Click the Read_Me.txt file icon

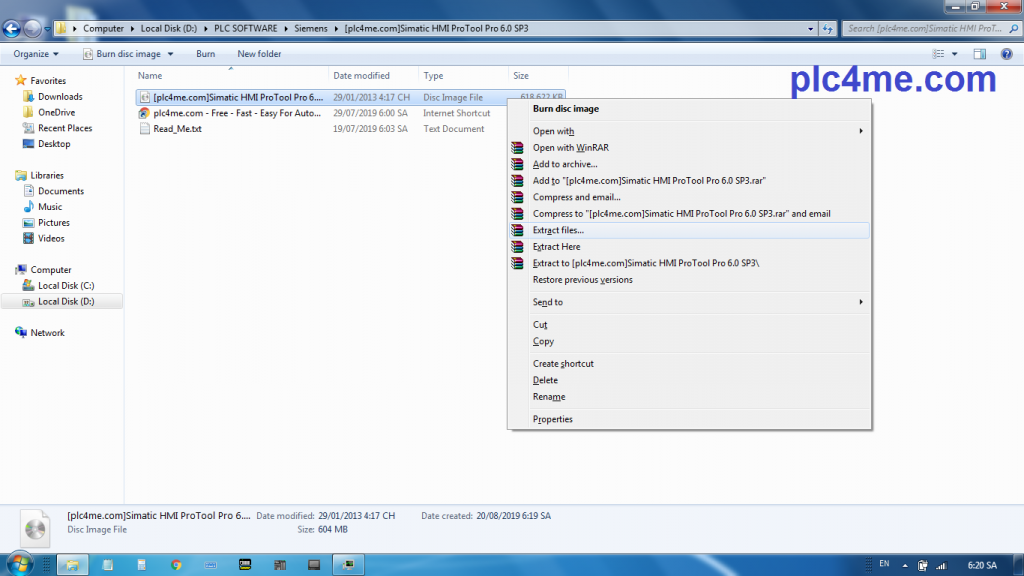pos(145,129)
